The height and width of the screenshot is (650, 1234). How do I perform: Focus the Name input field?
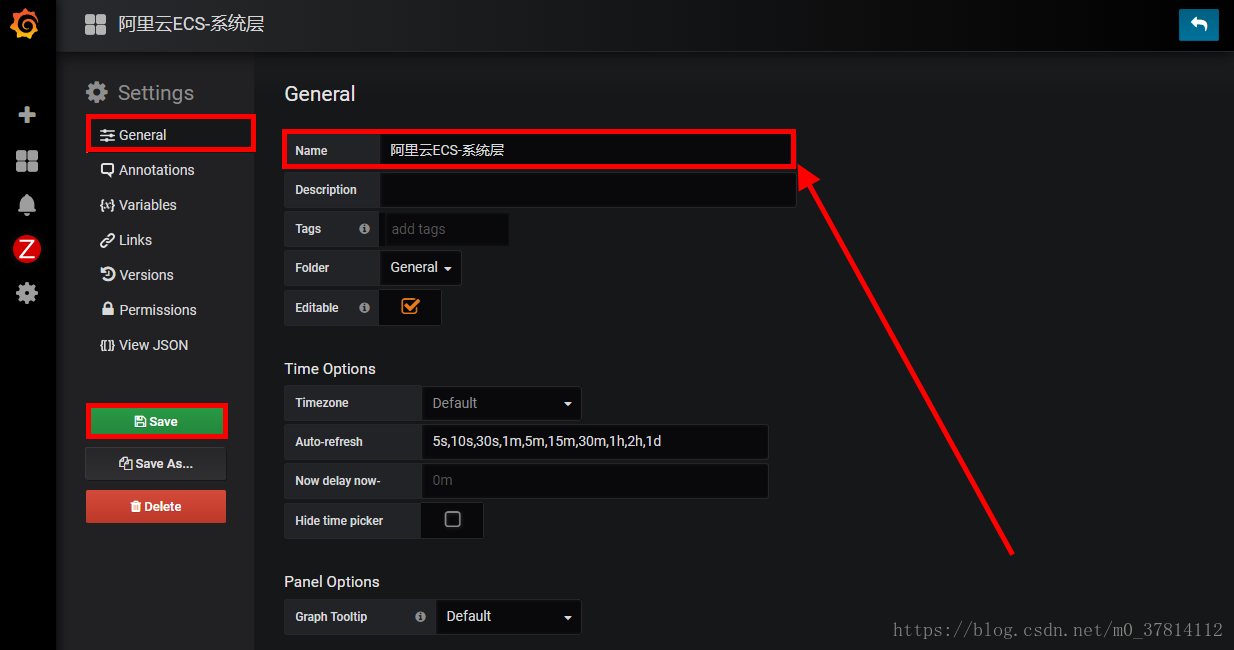pos(586,150)
